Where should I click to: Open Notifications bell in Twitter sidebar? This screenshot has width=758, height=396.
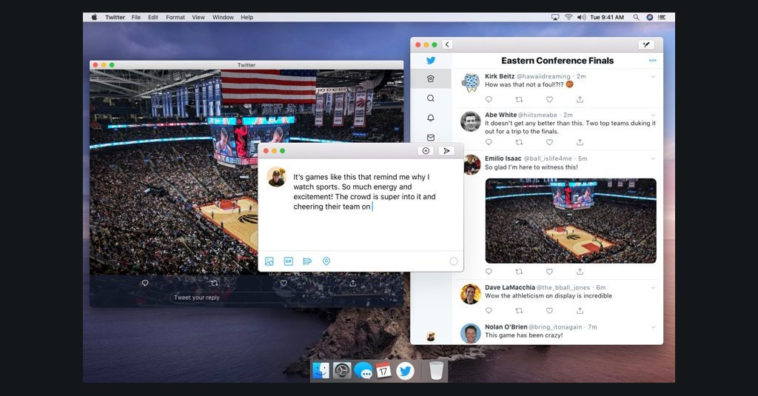(x=430, y=118)
